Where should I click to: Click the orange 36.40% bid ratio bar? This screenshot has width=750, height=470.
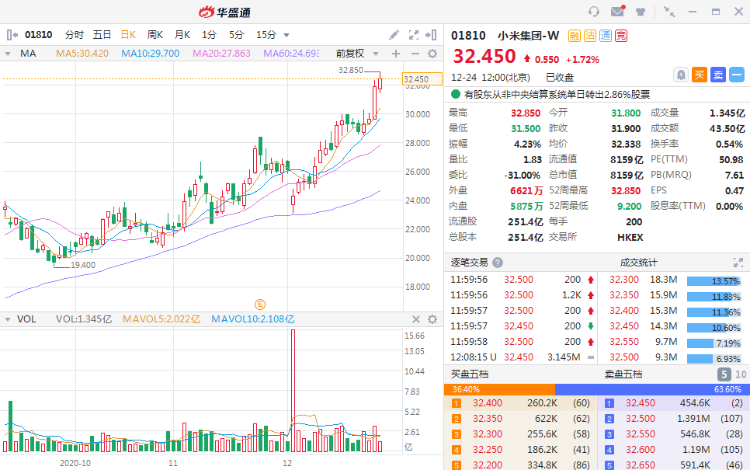[x=499, y=389]
